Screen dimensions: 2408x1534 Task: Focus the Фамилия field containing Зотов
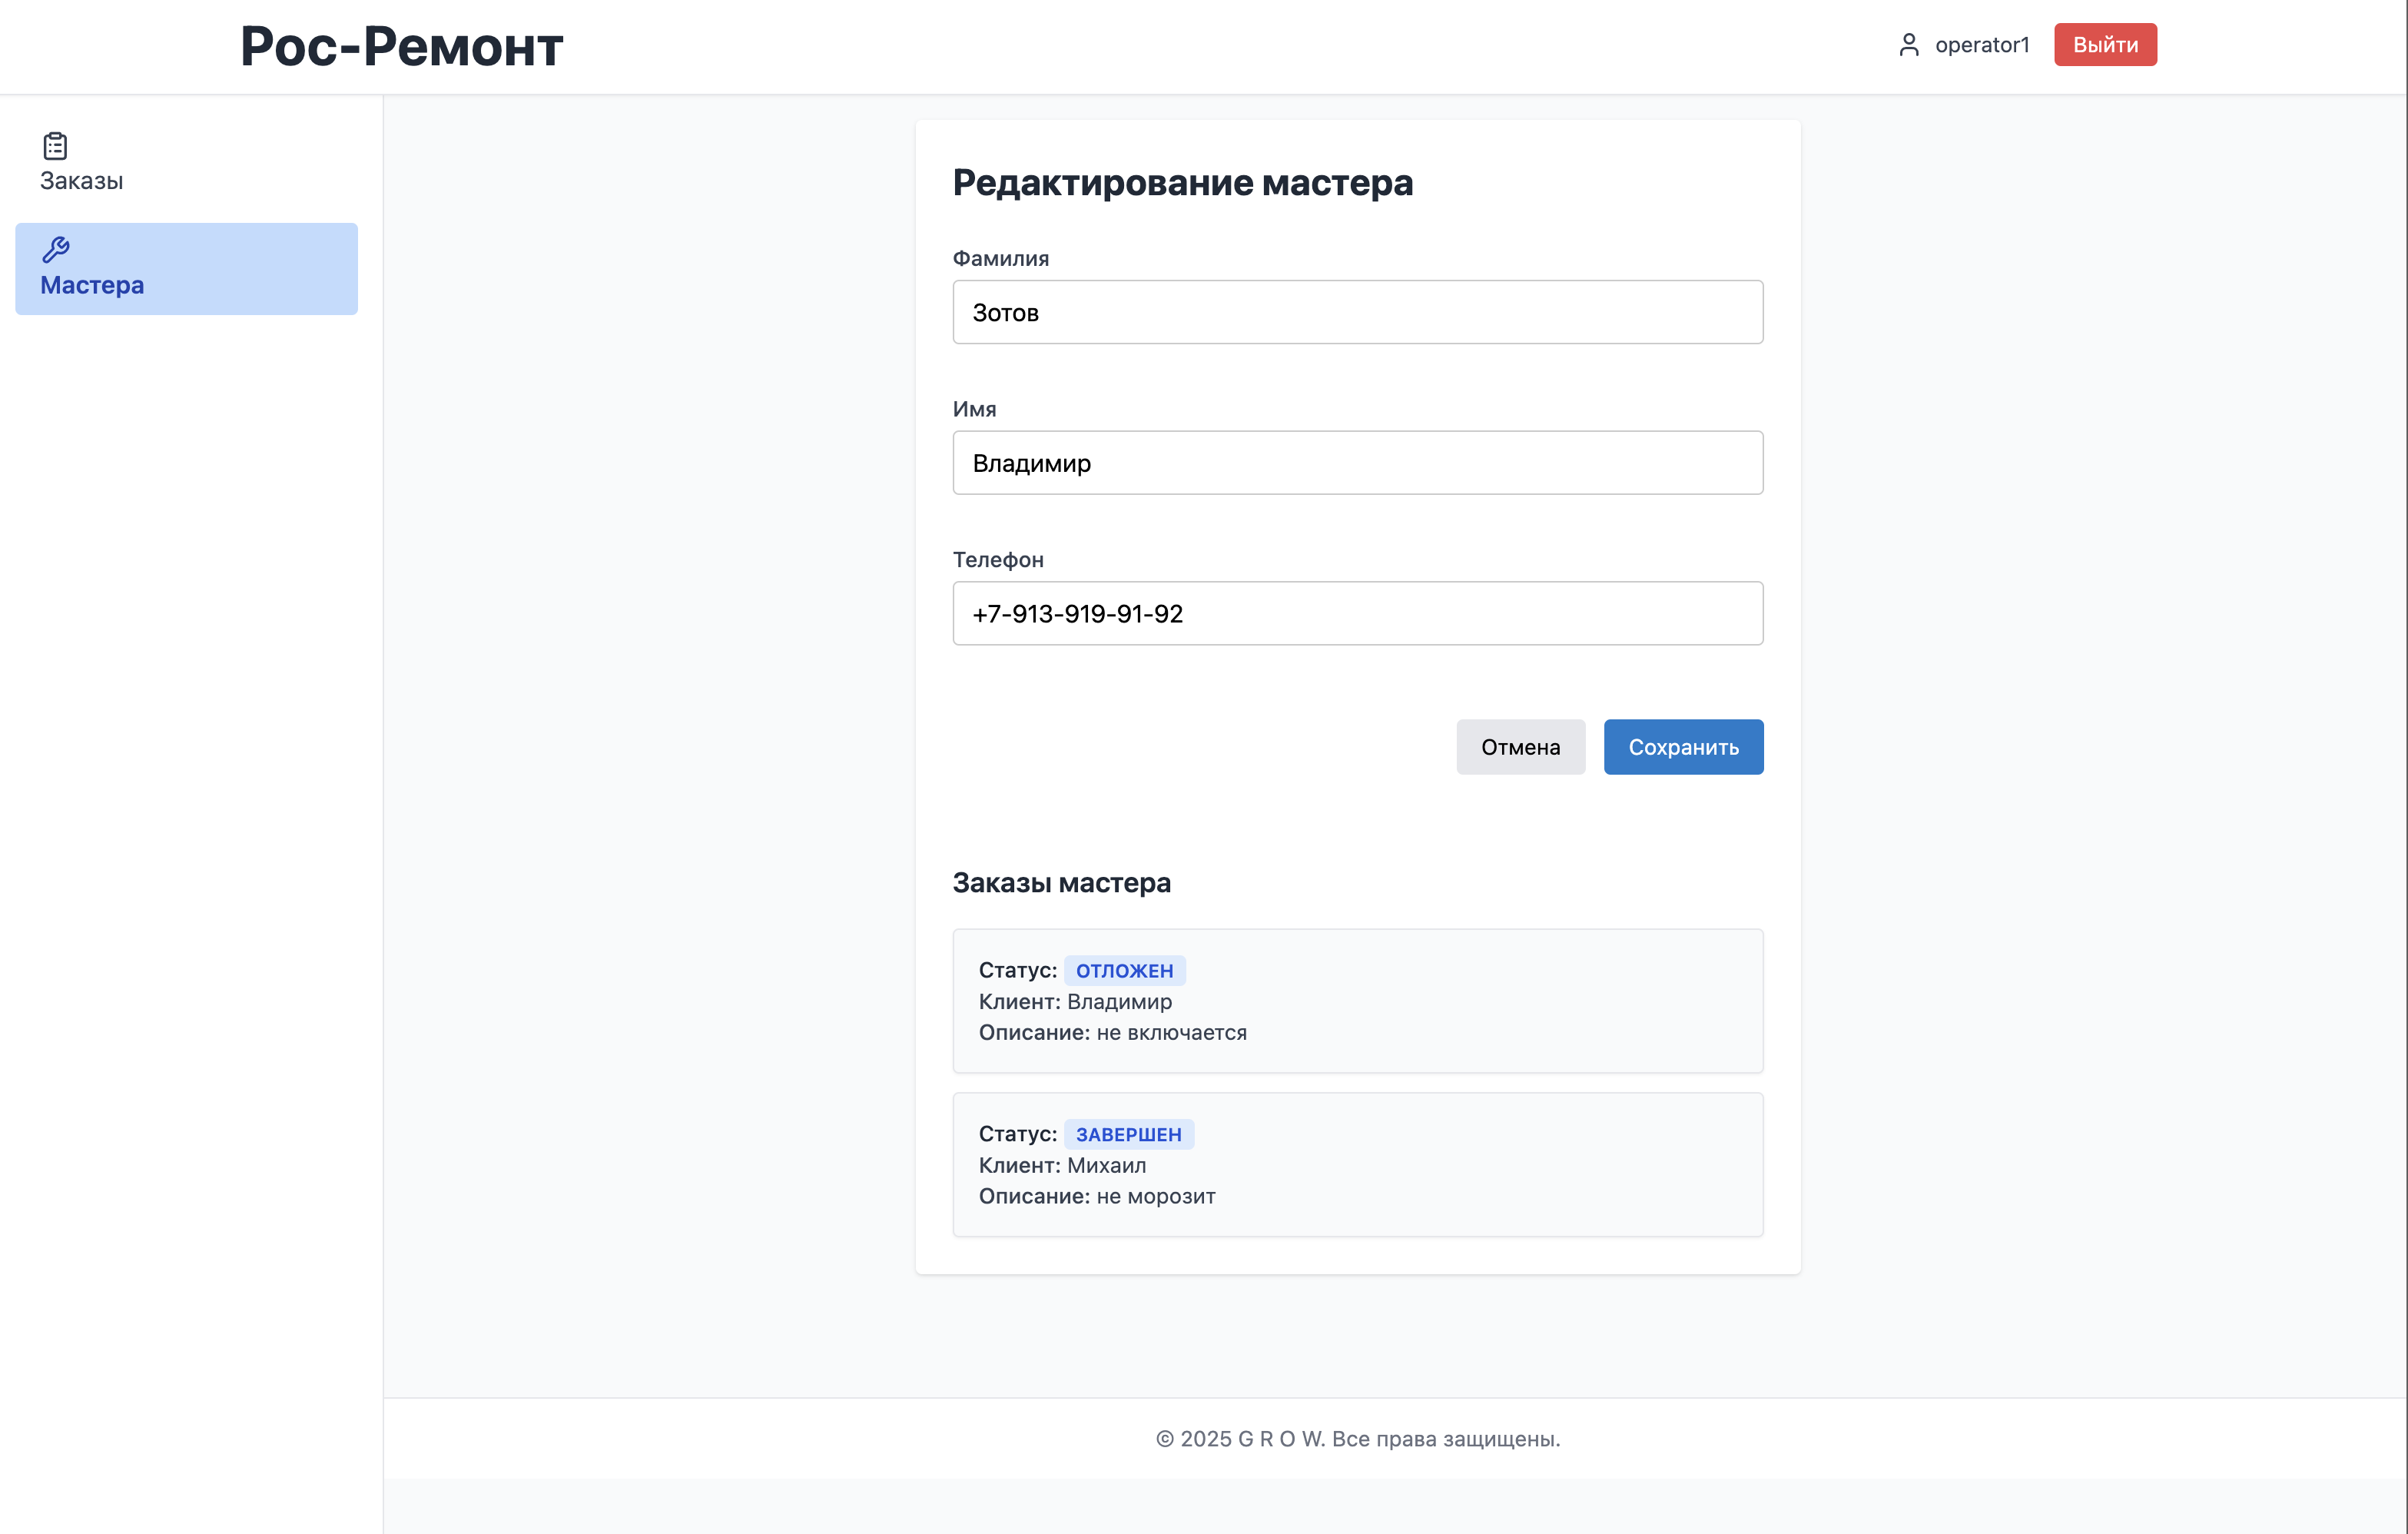1357,312
